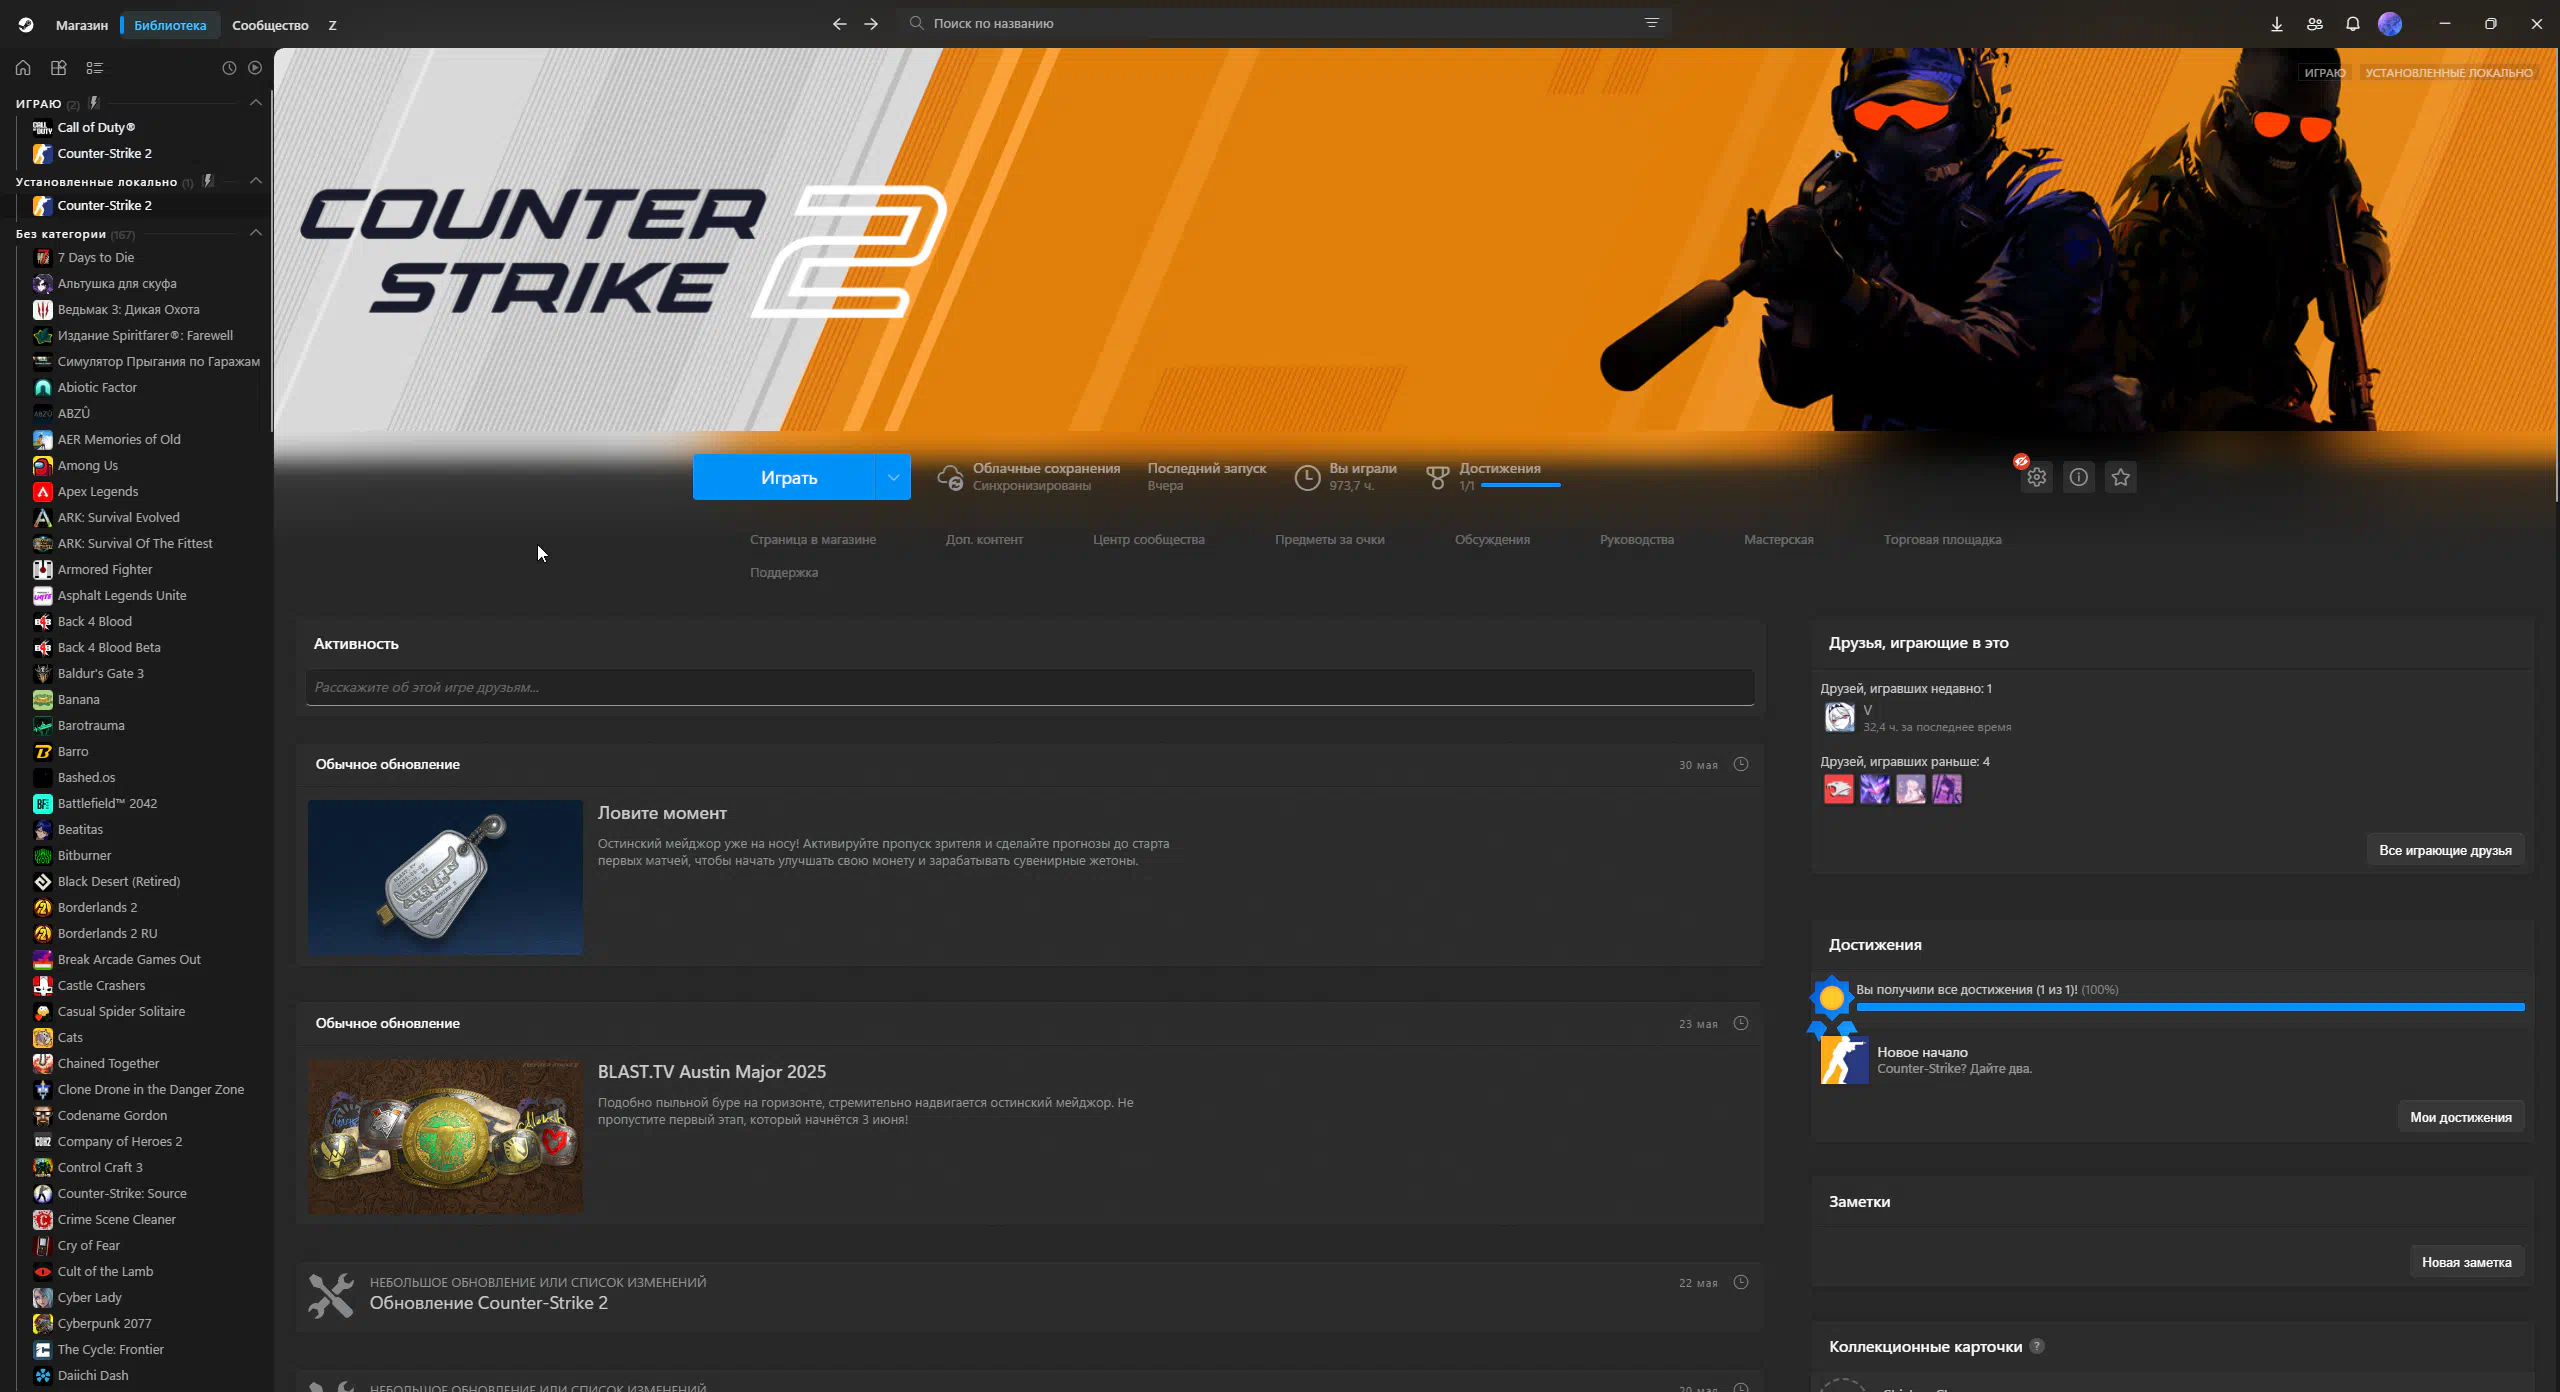Add Counter-Strike 2 to favorites star
The image size is (2560, 1392).
point(2121,477)
